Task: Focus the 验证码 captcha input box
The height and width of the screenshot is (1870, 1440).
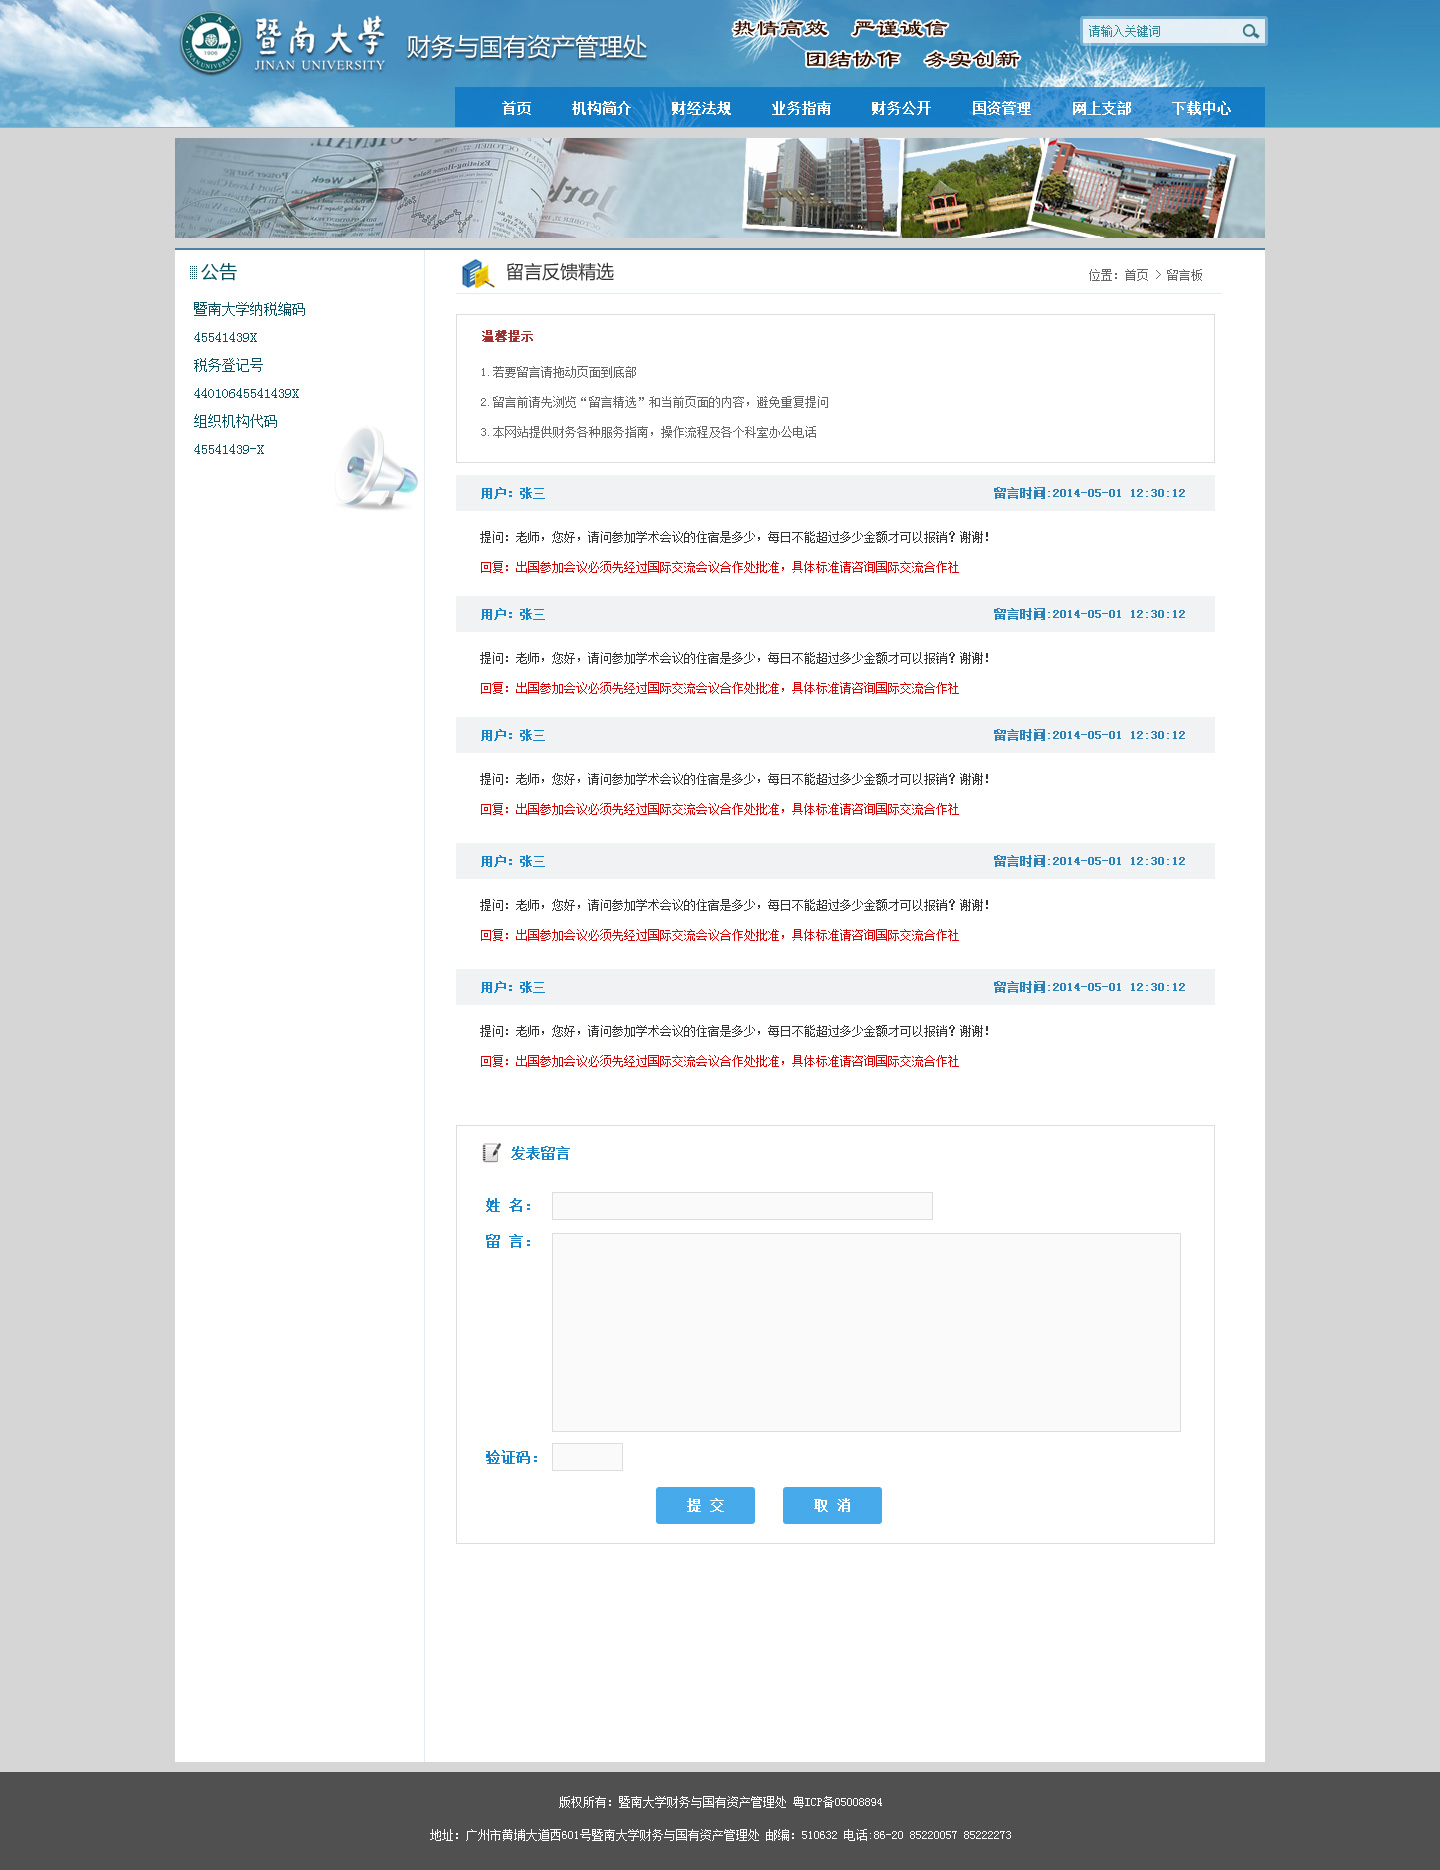Action: [x=587, y=1457]
